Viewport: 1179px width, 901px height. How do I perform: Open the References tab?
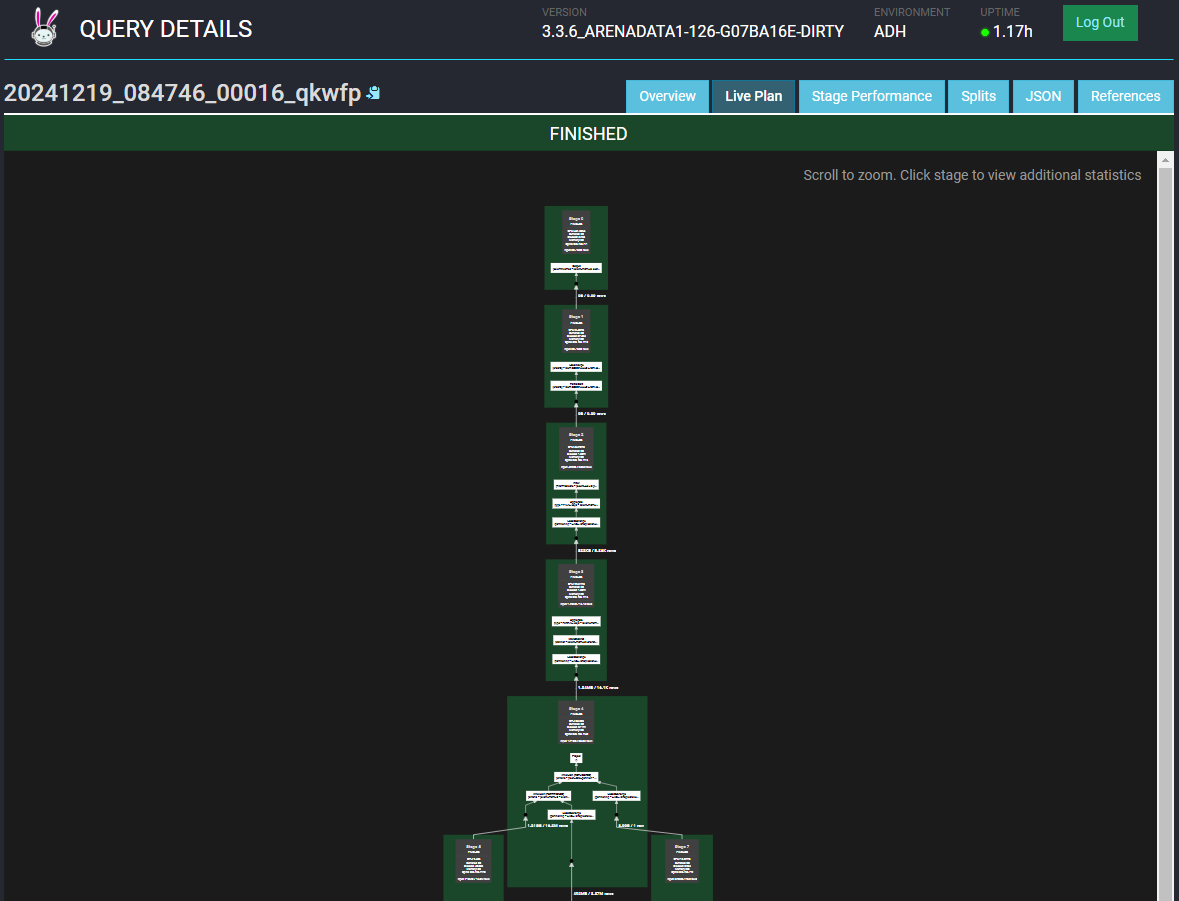tap(1125, 96)
